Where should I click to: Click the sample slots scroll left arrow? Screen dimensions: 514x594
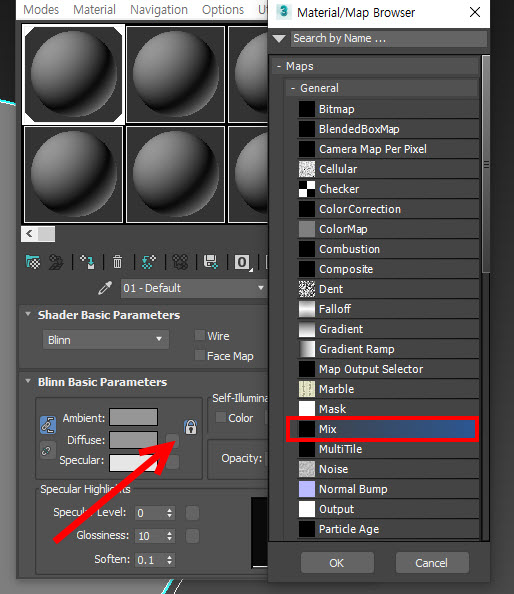[x=30, y=234]
